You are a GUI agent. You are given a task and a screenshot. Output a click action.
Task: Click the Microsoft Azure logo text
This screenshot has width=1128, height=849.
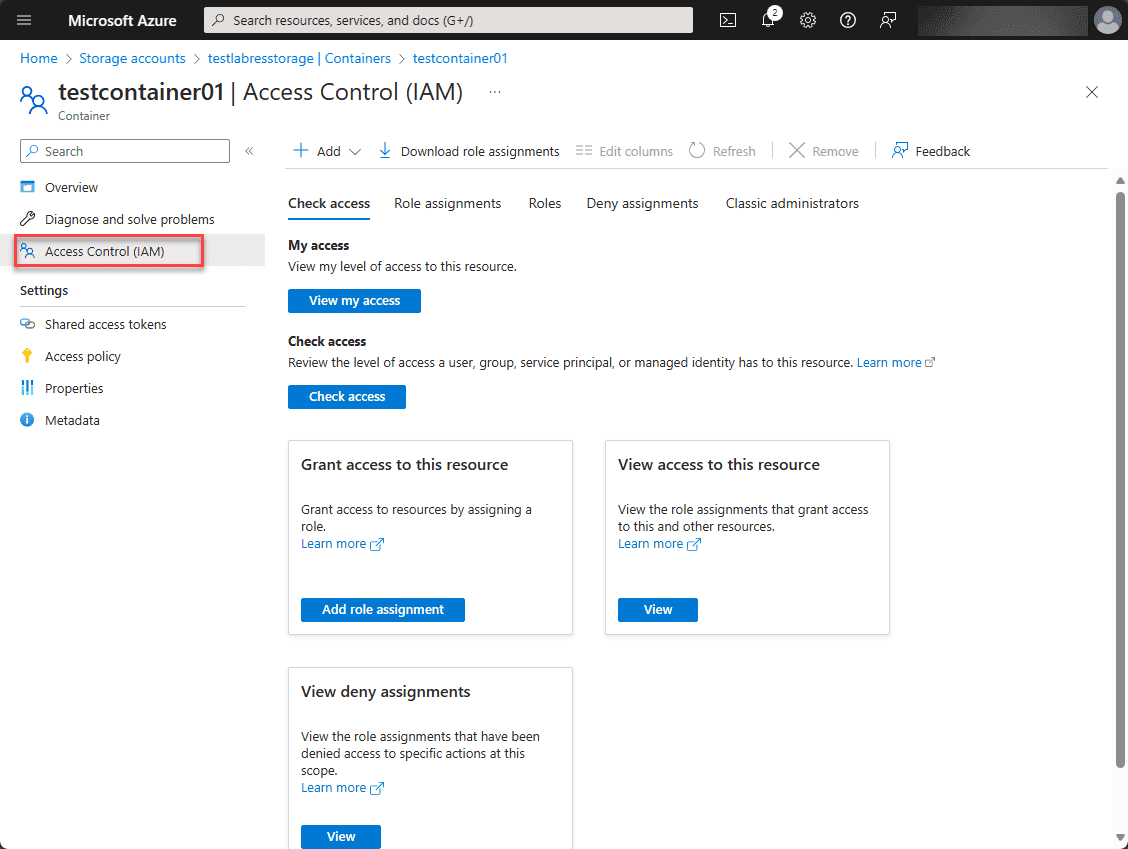tap(122, 20)
